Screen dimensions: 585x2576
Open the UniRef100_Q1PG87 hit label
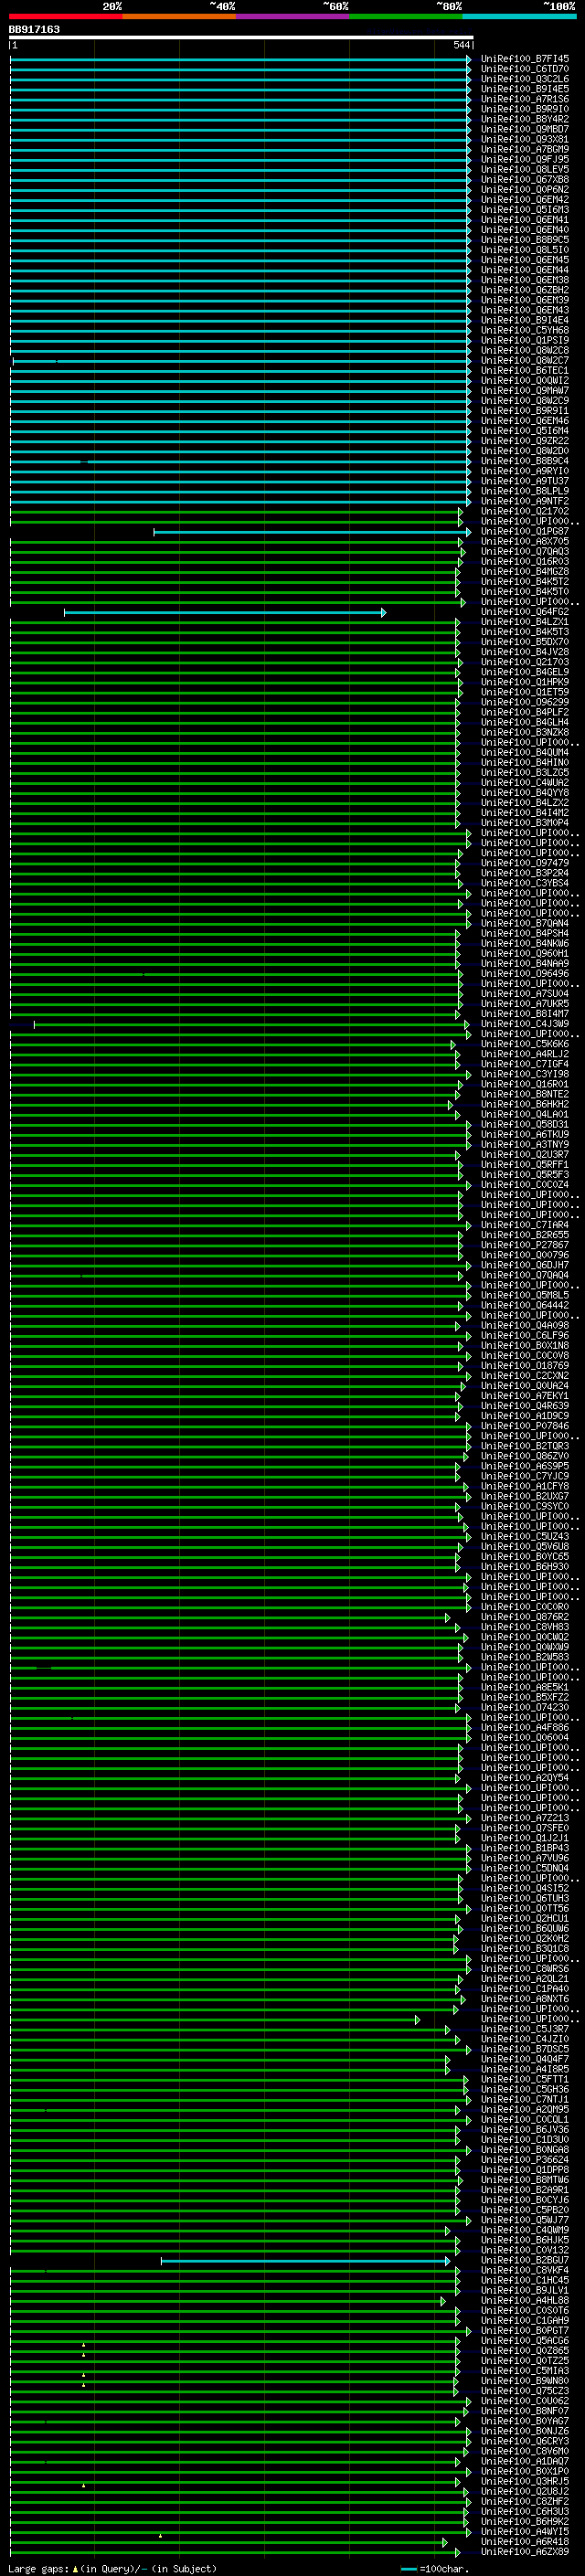pyautogui.click(x=525, y=532)
